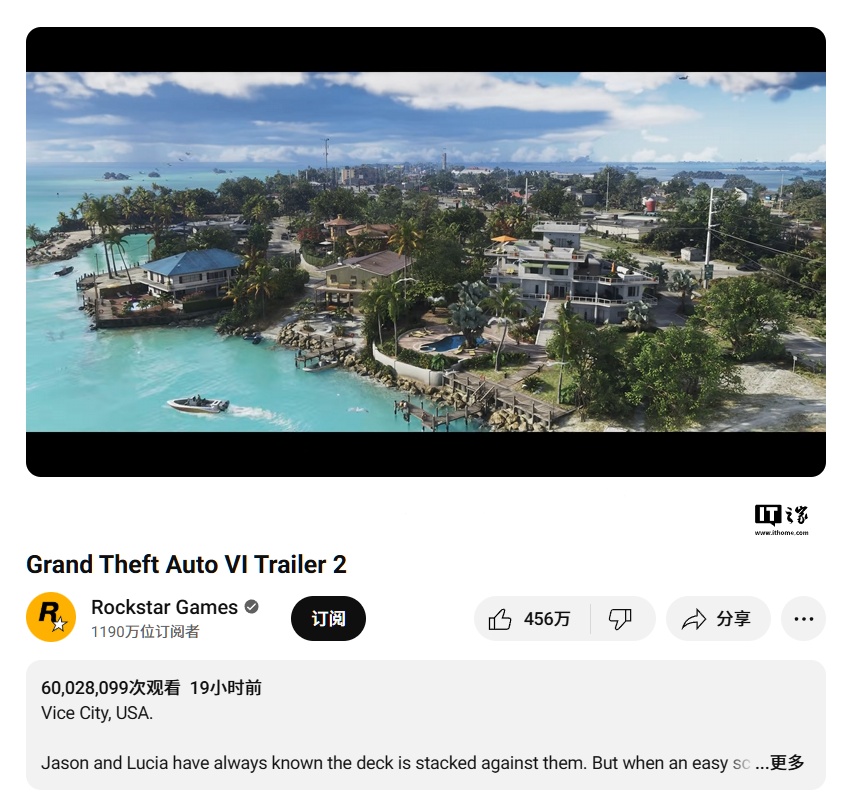The height and width of the screenshot is (795, 842).
Task: Click the Vice City, USA description line
Action: click(97, 713)
